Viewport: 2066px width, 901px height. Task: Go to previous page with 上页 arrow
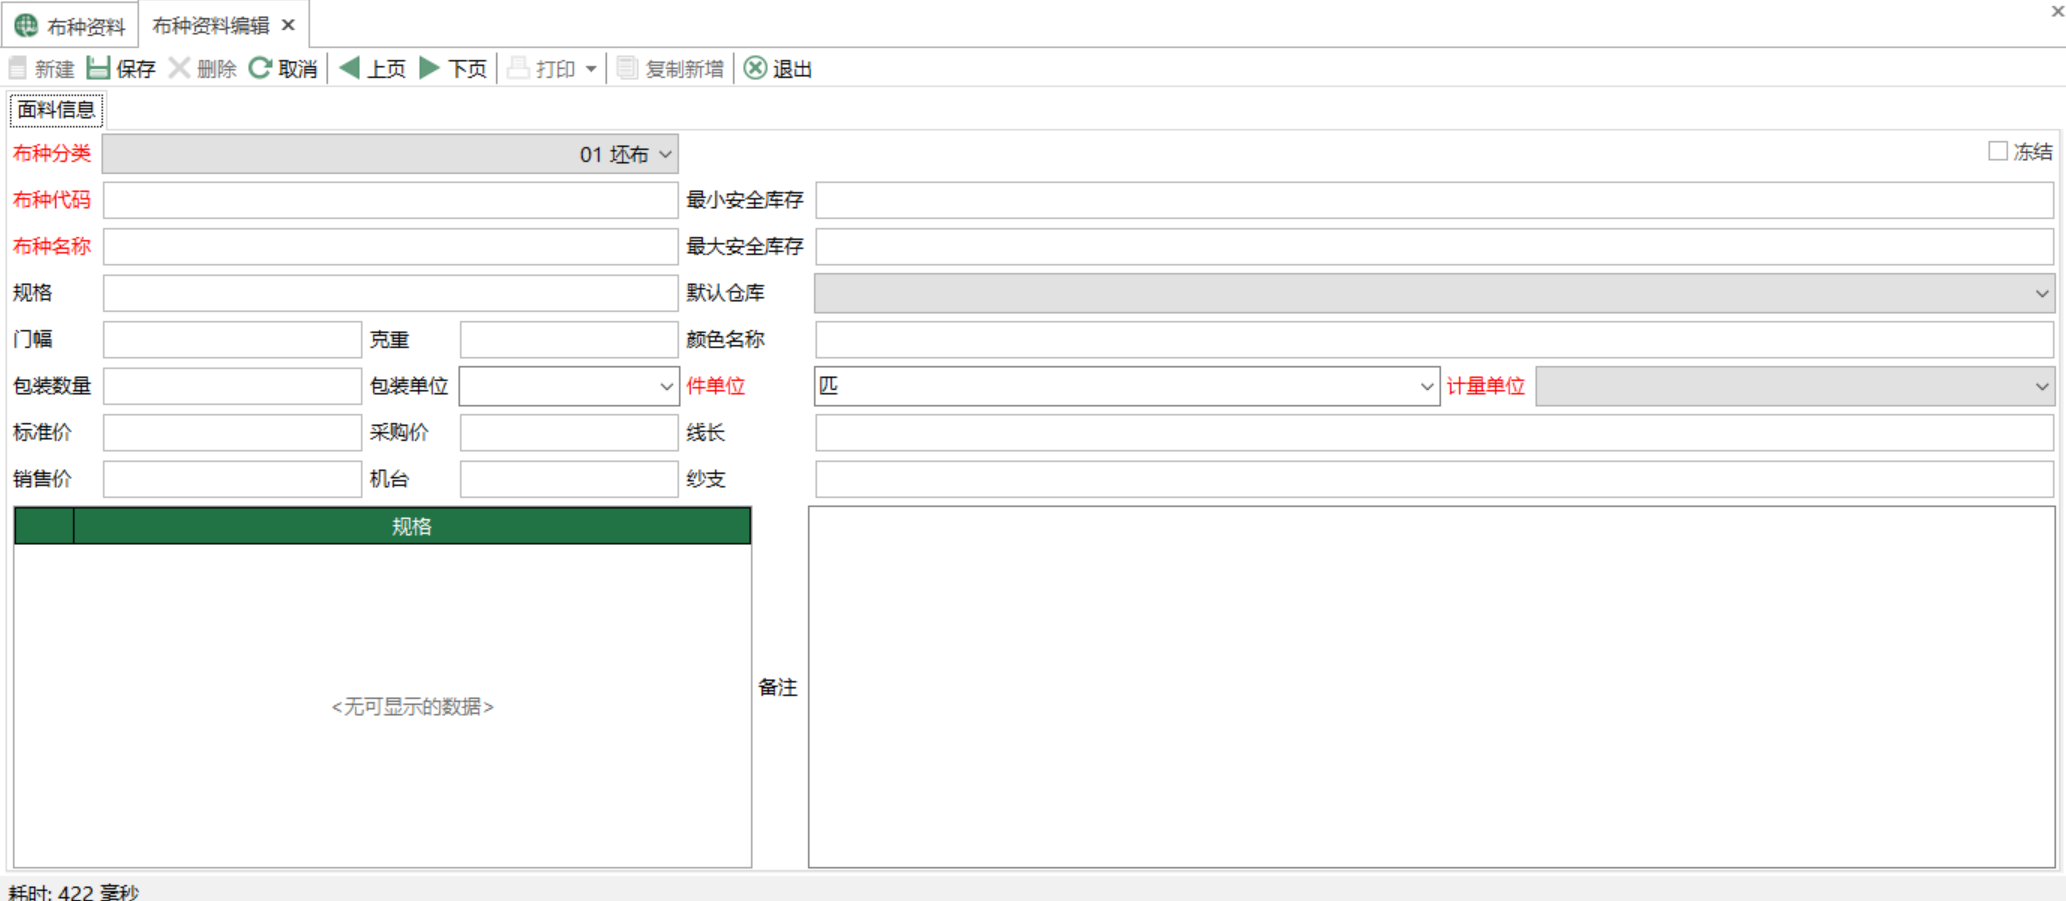349,68
